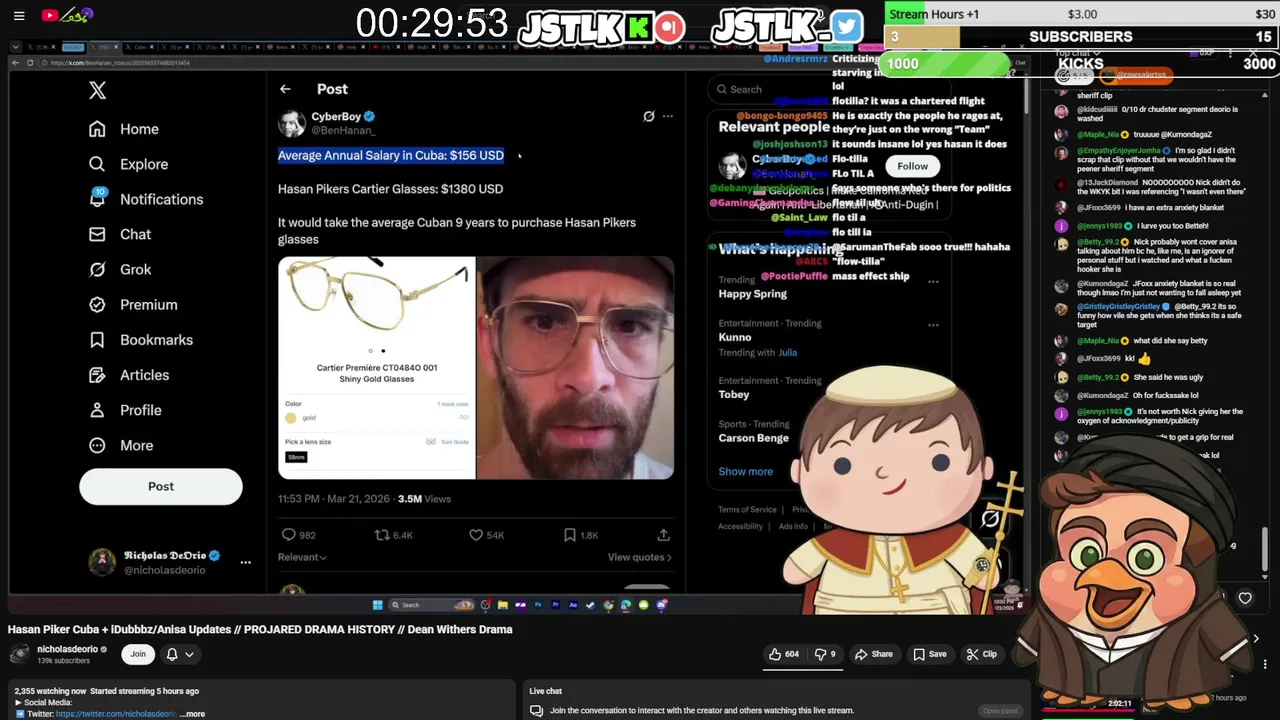The image size is (1280, 720).
Task: Click the Windows taskbar Search box
Action: [x=430, y=605]
